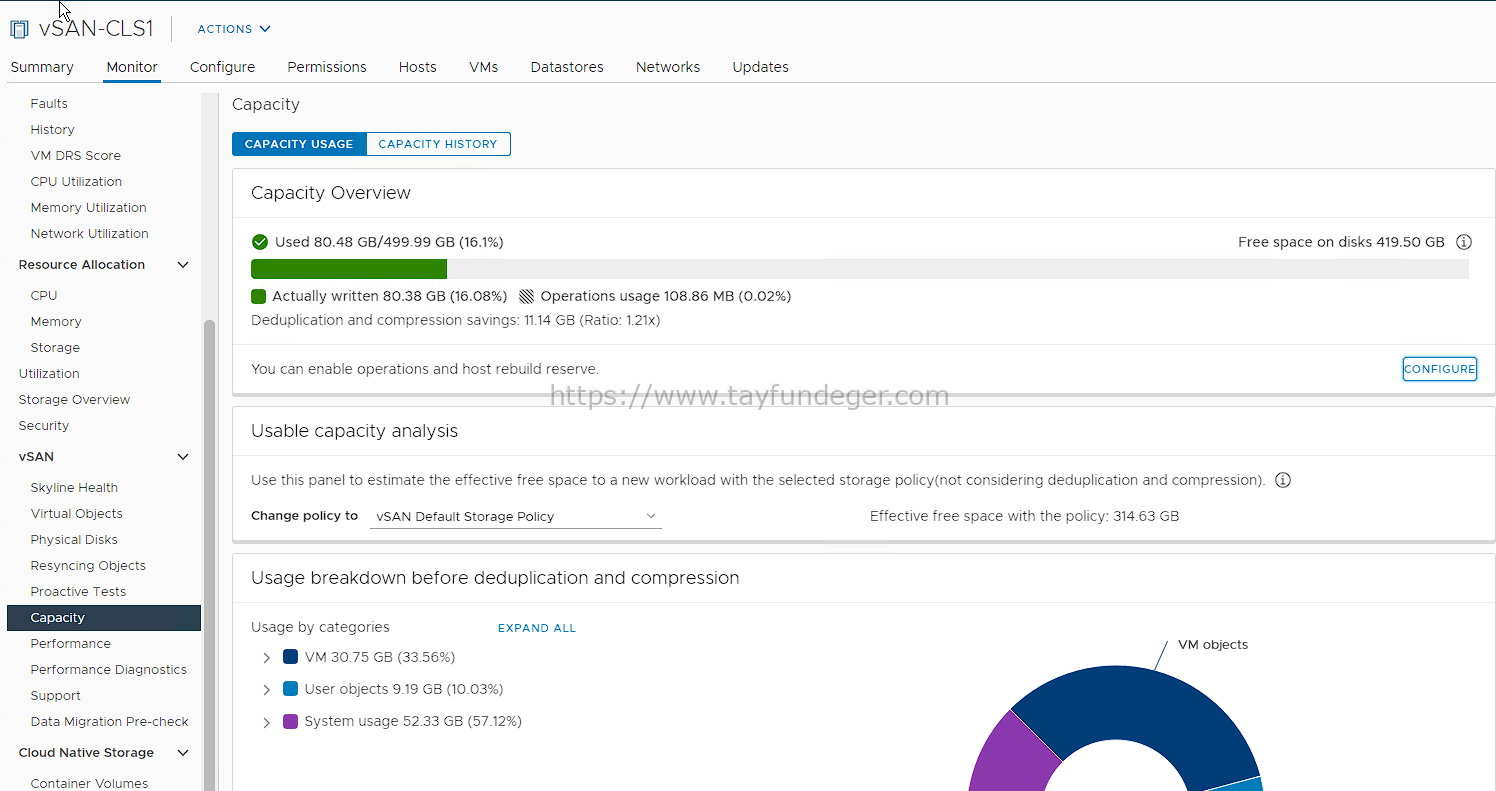This screenshot has height=791, width=1496.
Task: Open the Networks tab
Action: 668,67
